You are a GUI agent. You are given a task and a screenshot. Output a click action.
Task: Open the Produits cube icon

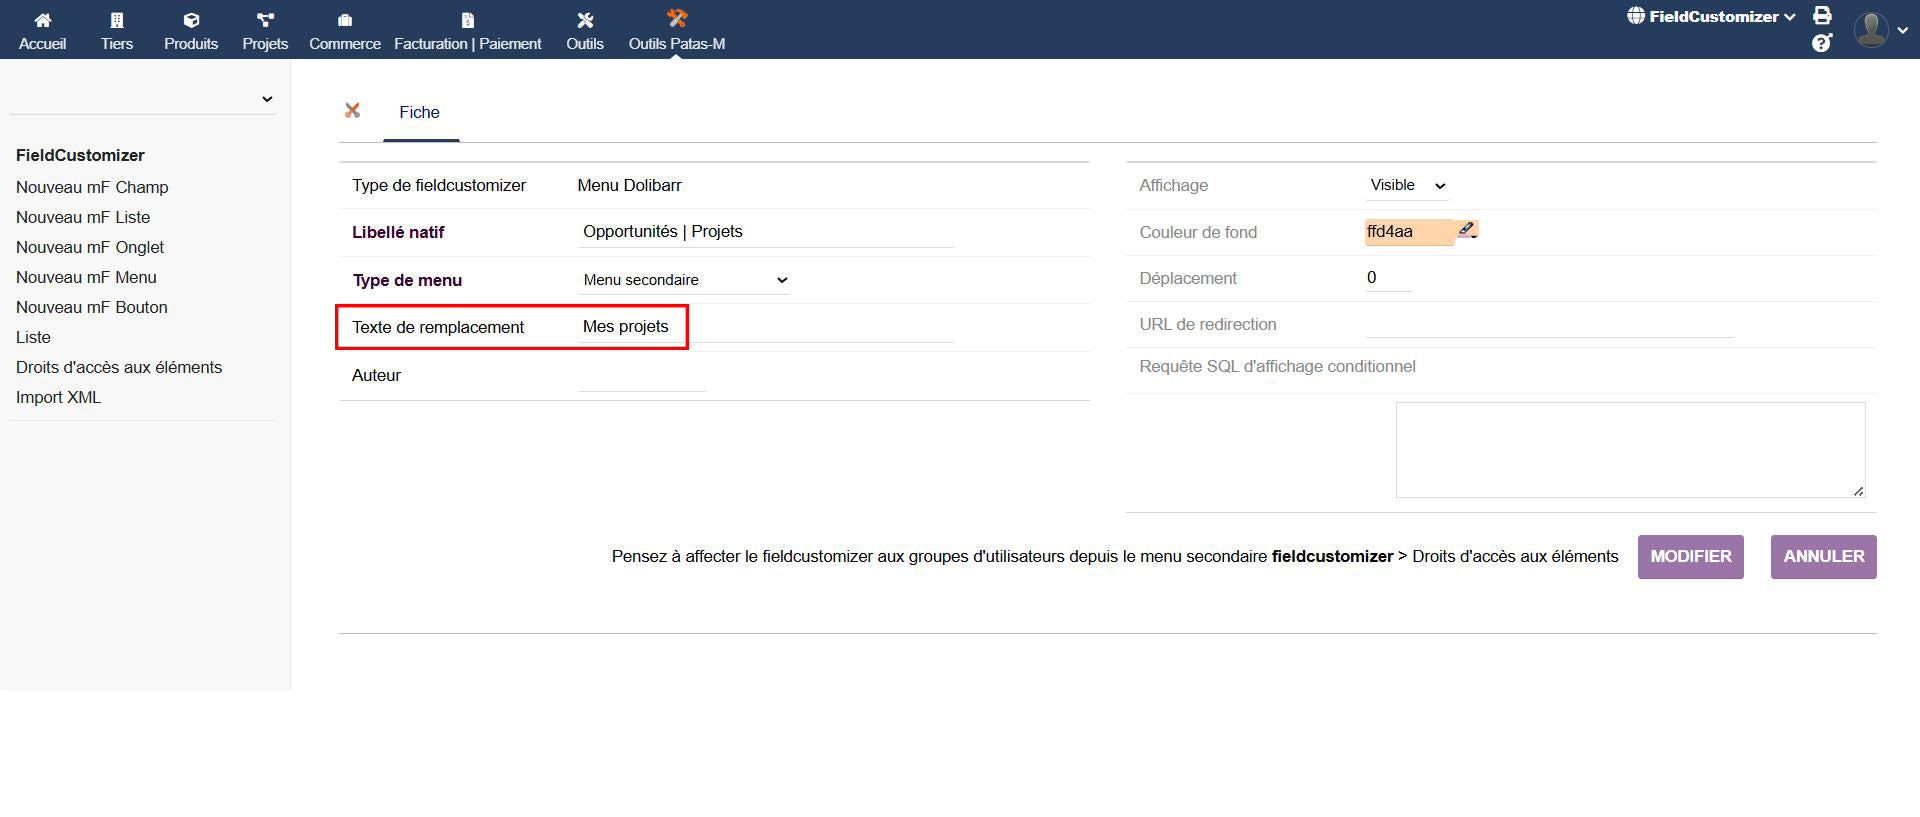pyautogui.click(x=191, y=20)
